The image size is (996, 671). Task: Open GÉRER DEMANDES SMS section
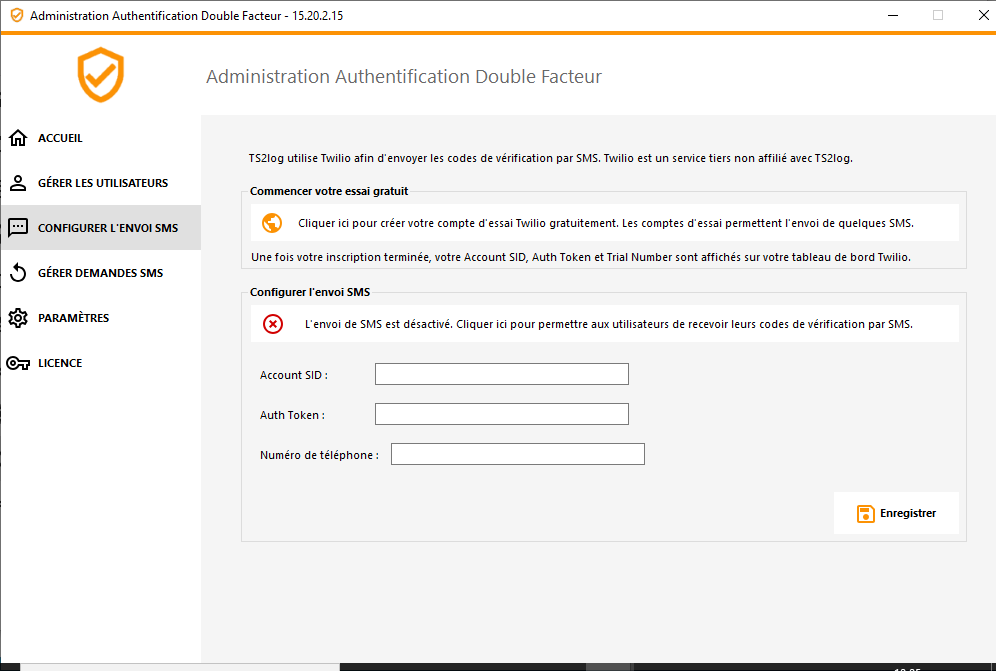point(101,273)
